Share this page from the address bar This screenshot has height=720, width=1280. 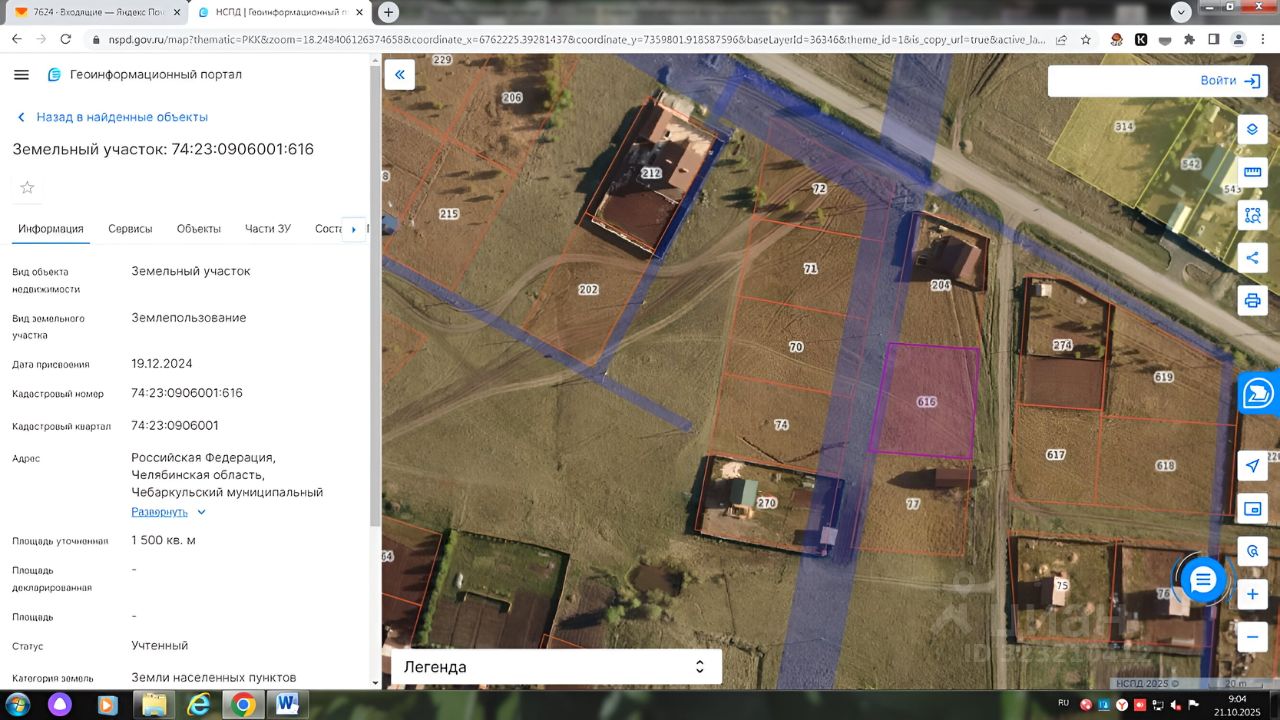pos(1061,40)
